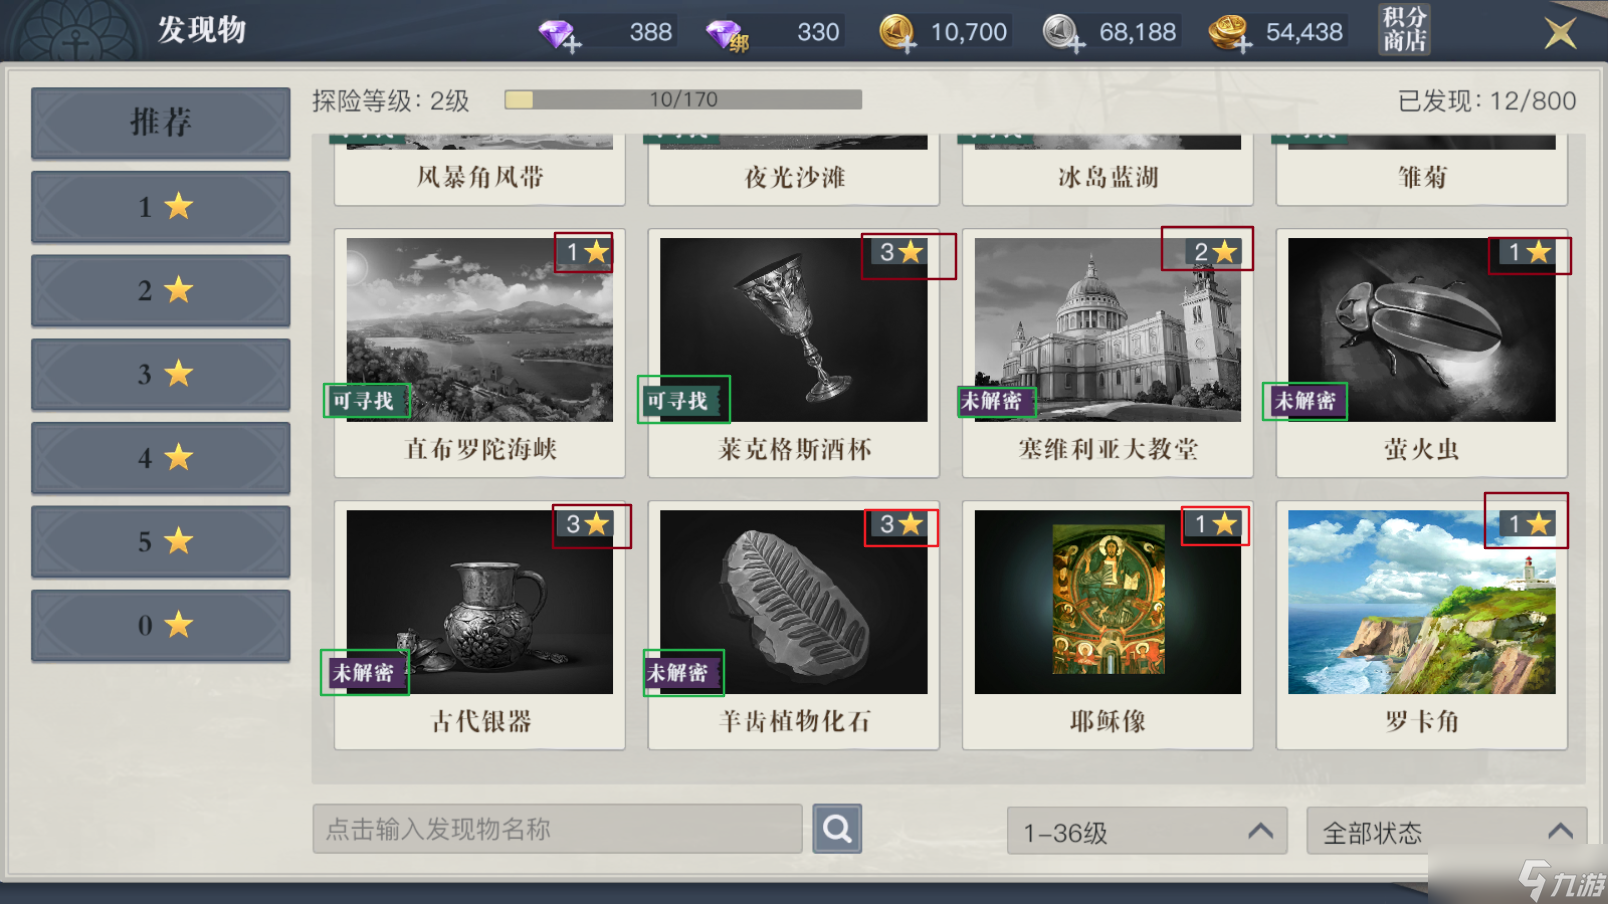Click the 2-star badge on 塞维利亚大教堂

point(1214,252)
